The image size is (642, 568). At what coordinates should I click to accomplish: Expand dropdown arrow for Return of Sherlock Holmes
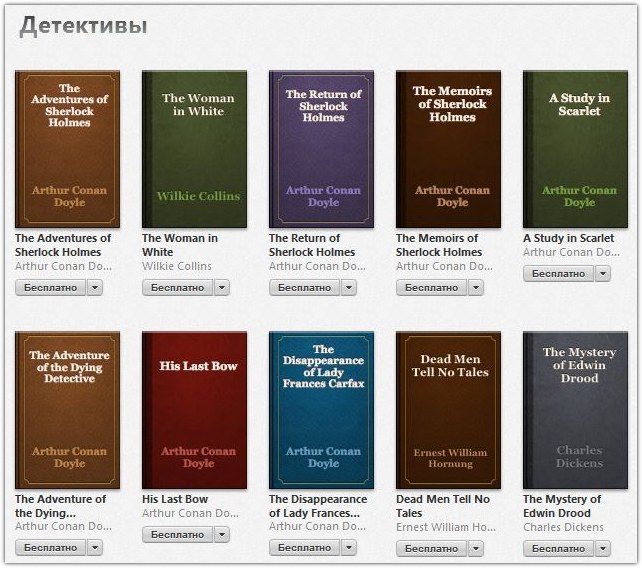(x=348, y=287)
